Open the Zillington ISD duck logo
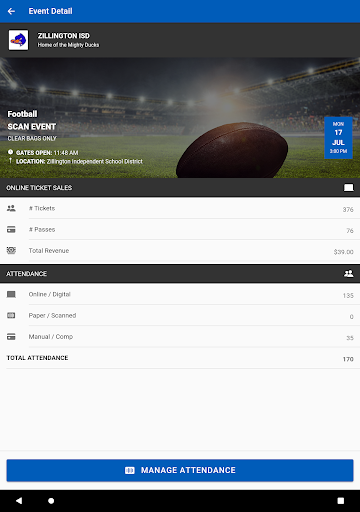Viewport: 360px width, 512px height. click(x=18, y=40)
